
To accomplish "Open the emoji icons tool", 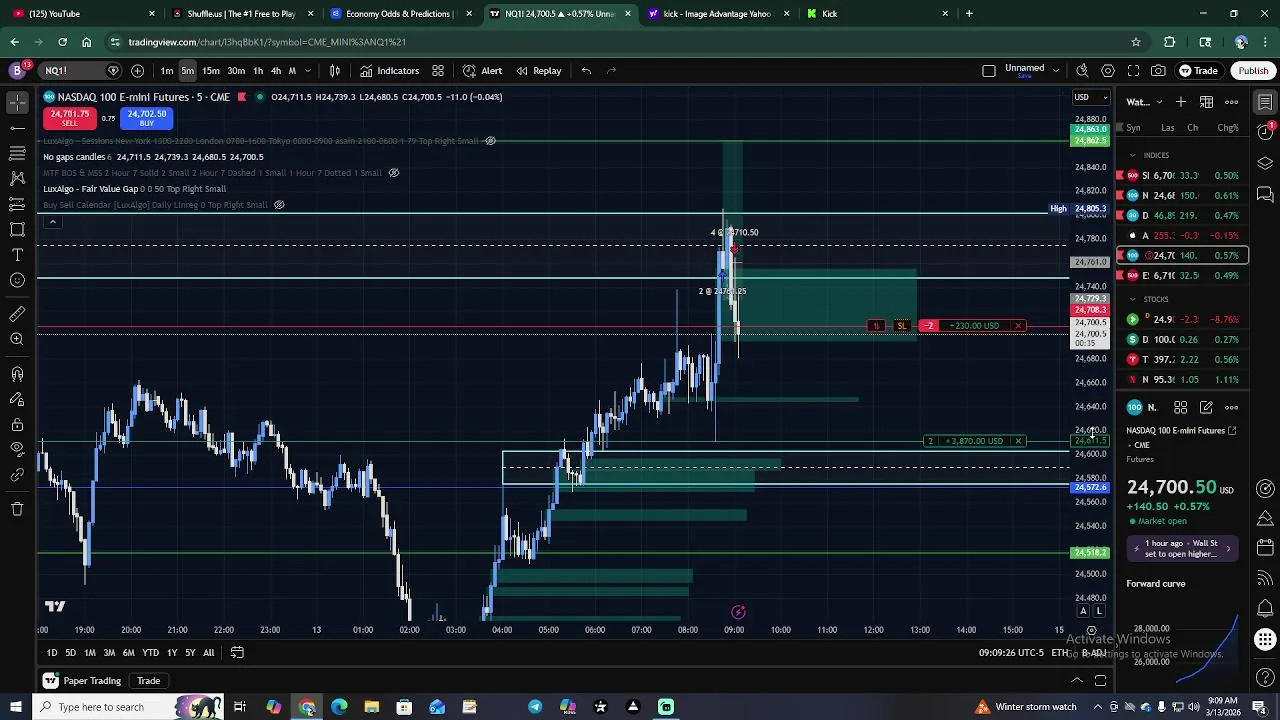I will click(17, 280).
